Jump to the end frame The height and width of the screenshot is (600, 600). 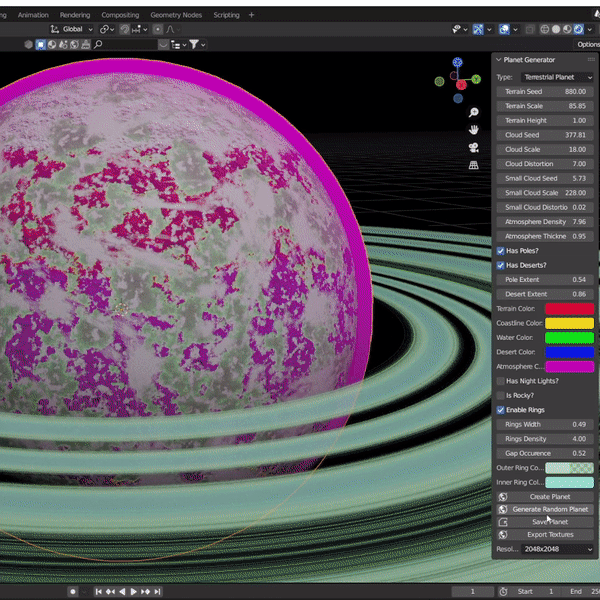pyautogui.click(x=157, y=592)
